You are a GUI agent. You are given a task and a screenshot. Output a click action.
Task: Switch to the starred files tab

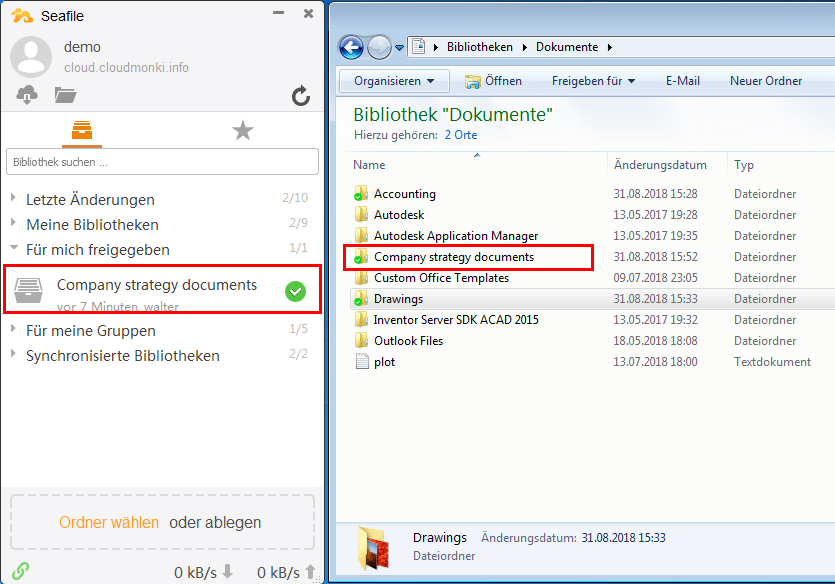pos(243,130)
